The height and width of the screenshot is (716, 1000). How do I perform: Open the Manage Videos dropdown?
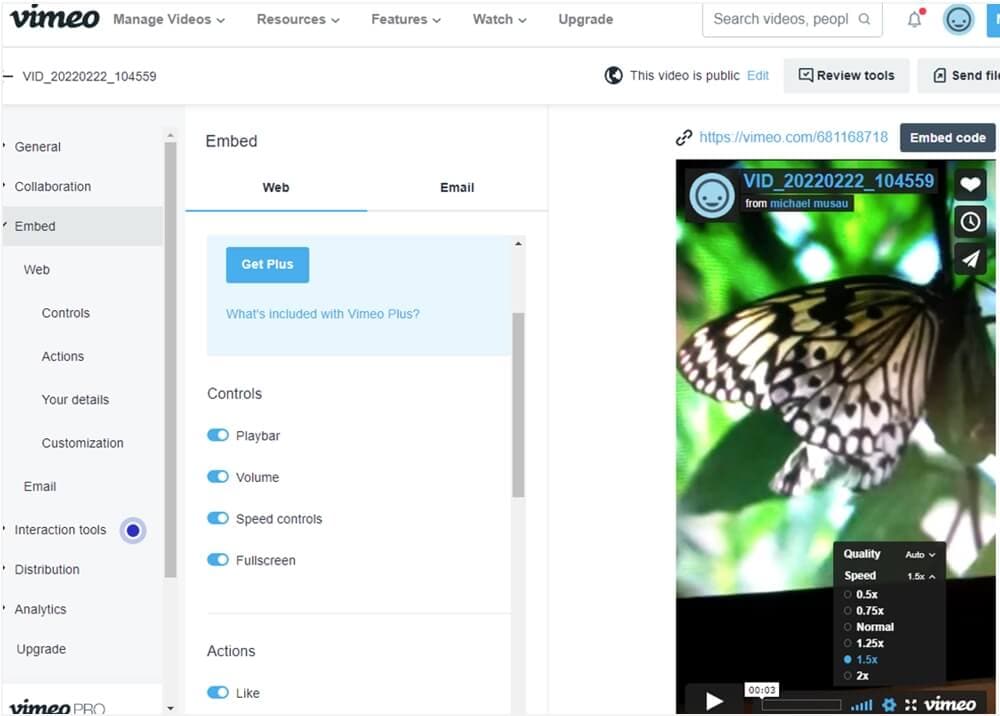[x=169, y=20]
